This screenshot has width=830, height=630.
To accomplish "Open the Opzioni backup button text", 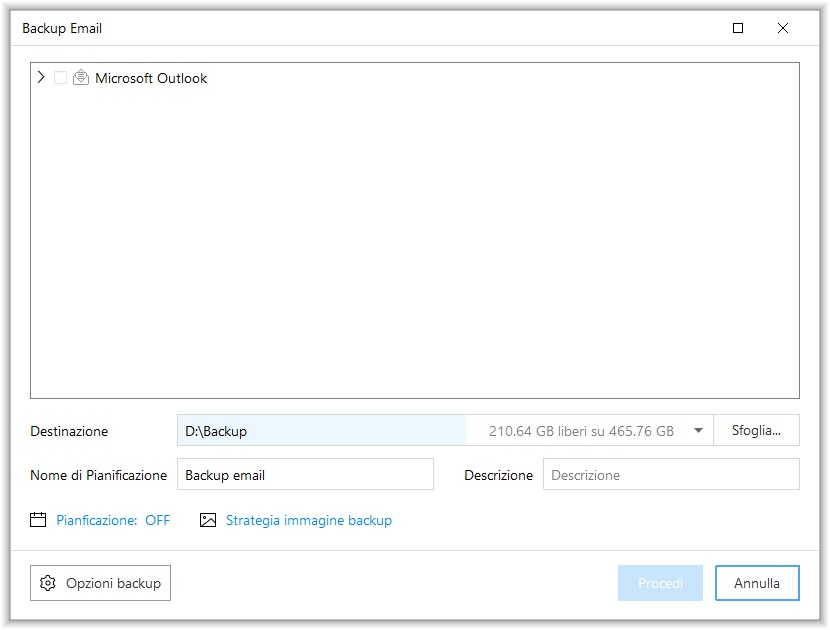I will [113, 583].
